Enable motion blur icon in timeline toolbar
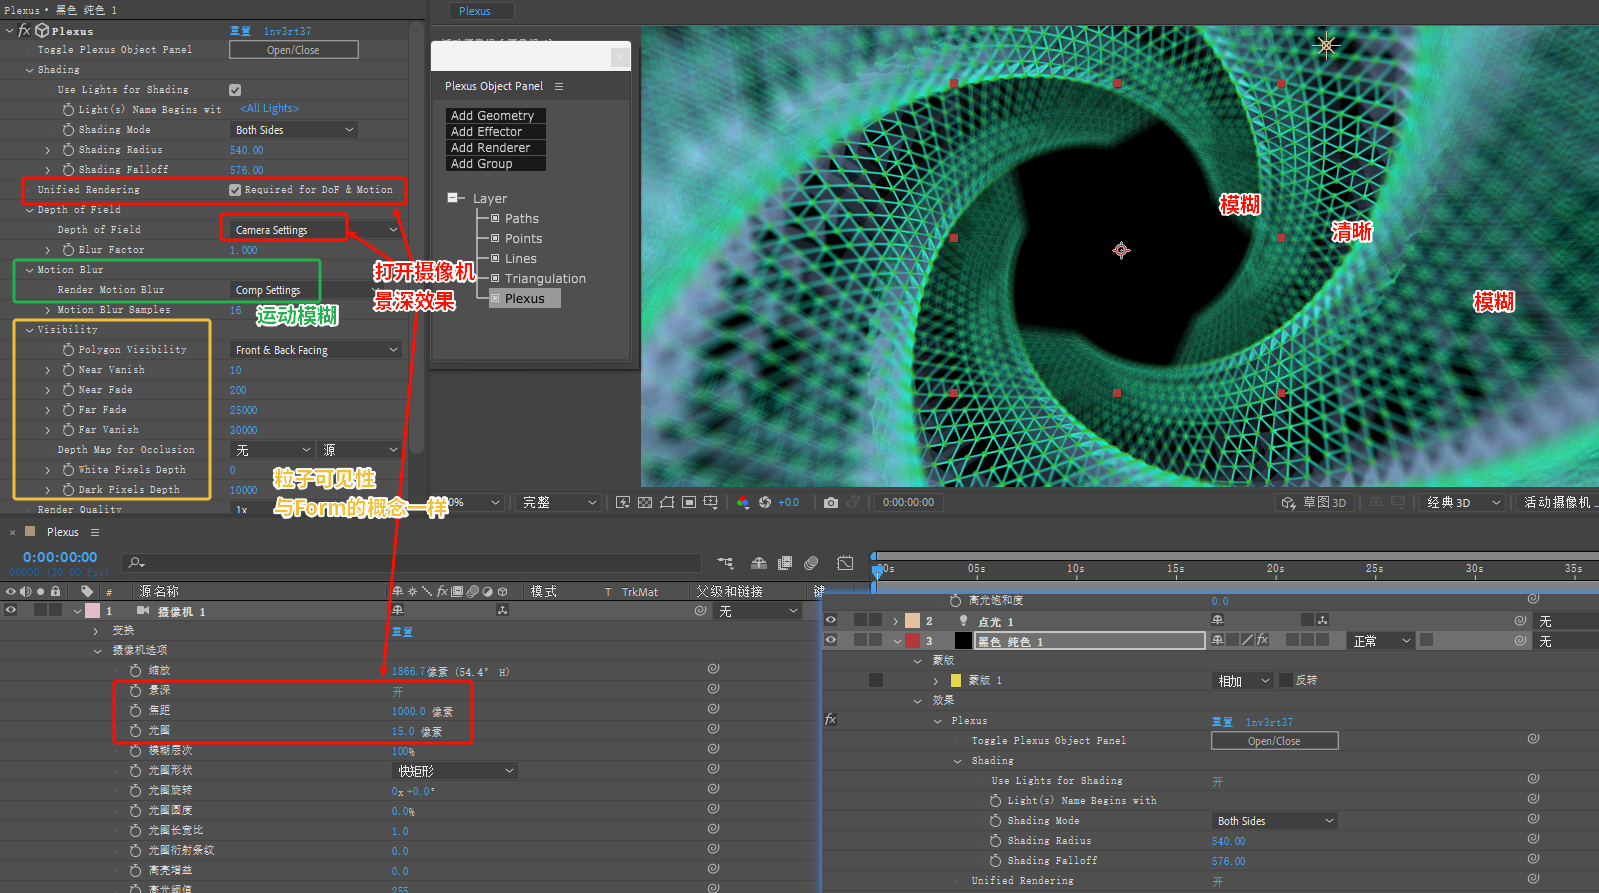 [x=811, y=563]
